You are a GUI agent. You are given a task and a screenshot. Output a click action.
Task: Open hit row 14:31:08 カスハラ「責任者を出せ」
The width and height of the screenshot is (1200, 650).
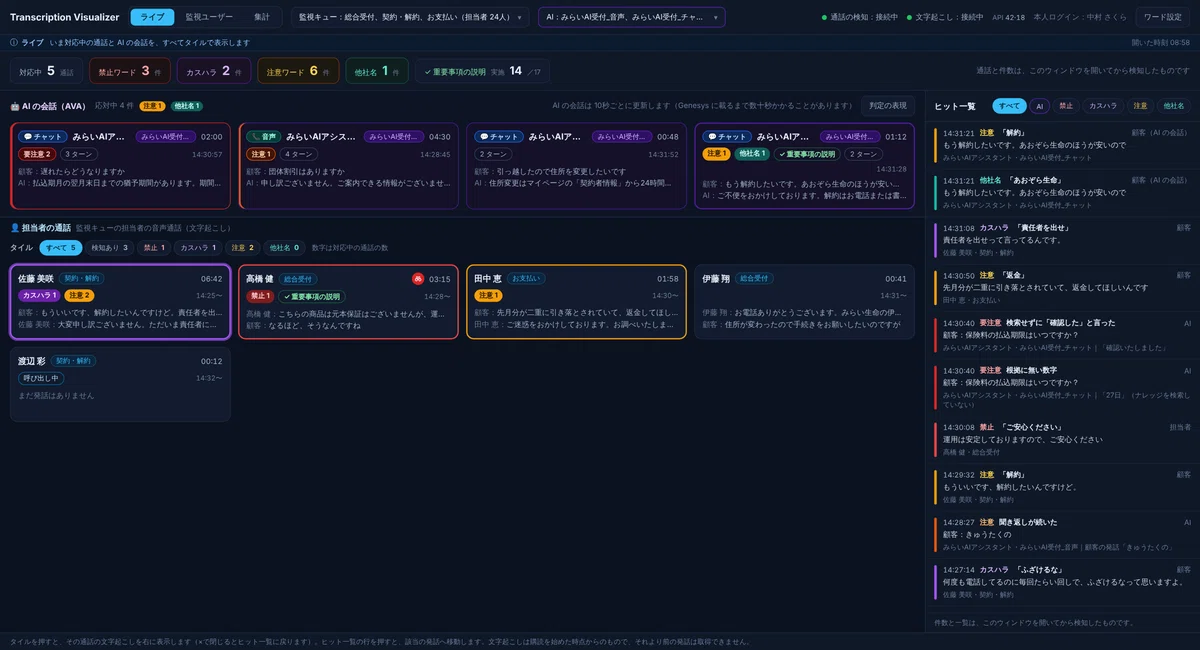click(1062, 240)
